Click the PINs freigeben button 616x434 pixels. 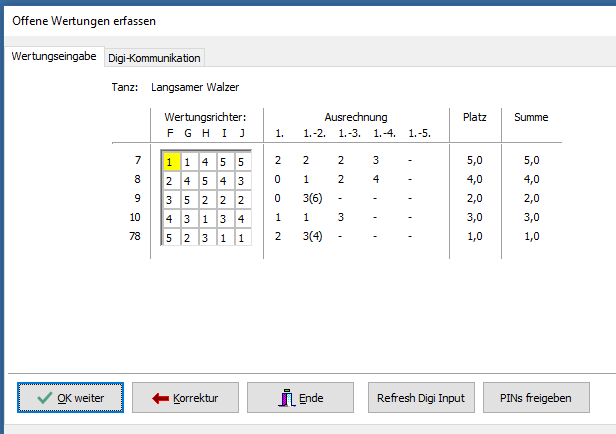(535, 398)
